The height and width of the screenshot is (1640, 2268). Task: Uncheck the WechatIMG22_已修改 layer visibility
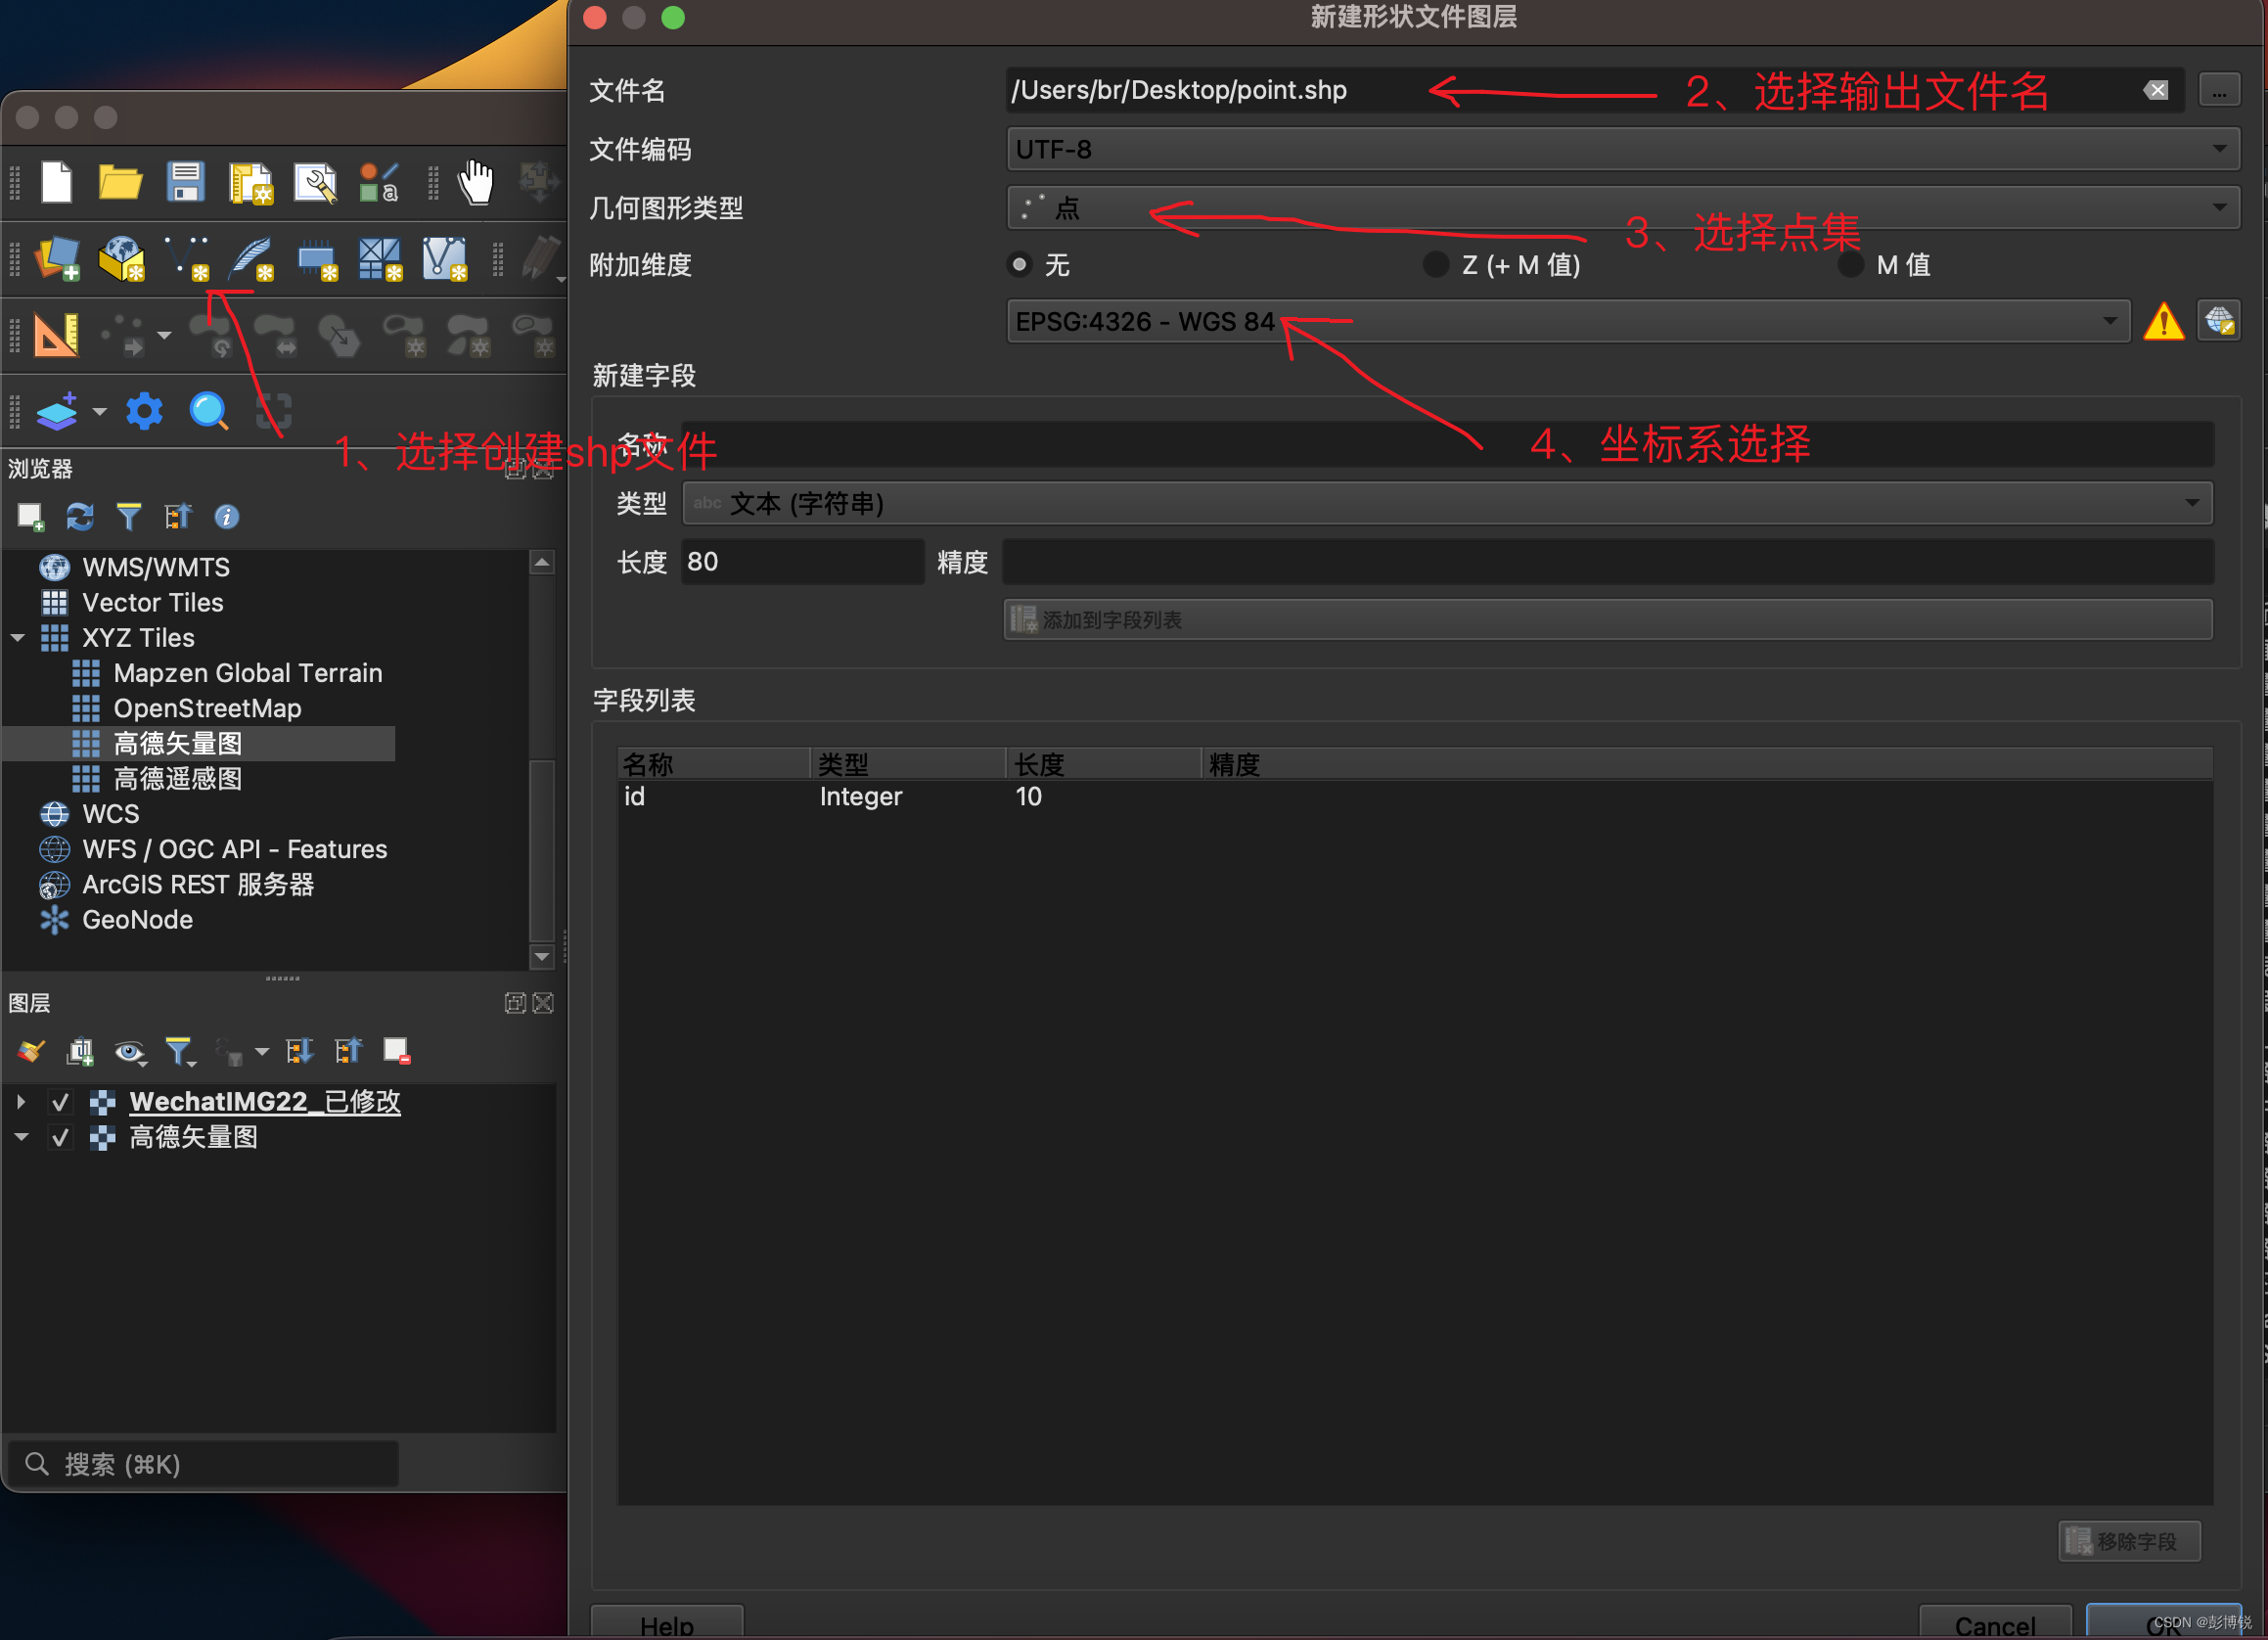(61, 1102)
